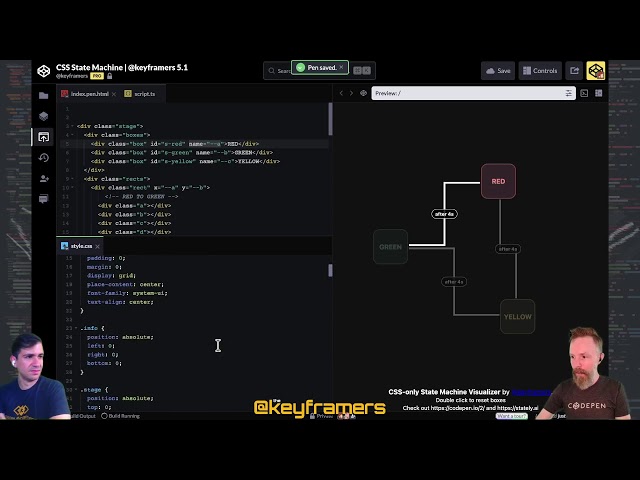Click the RED state box in preview

(x=498, y=181)
